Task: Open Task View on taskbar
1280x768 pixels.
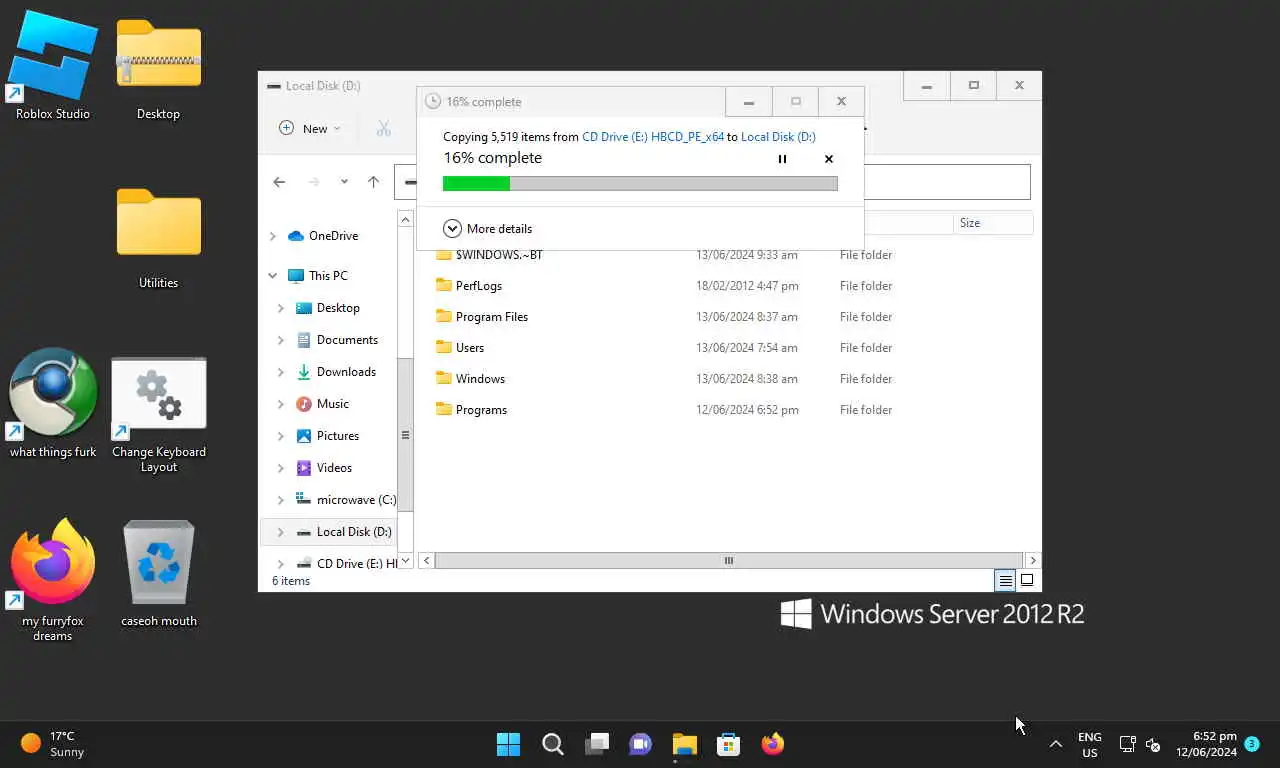Action: click(597, 744)
